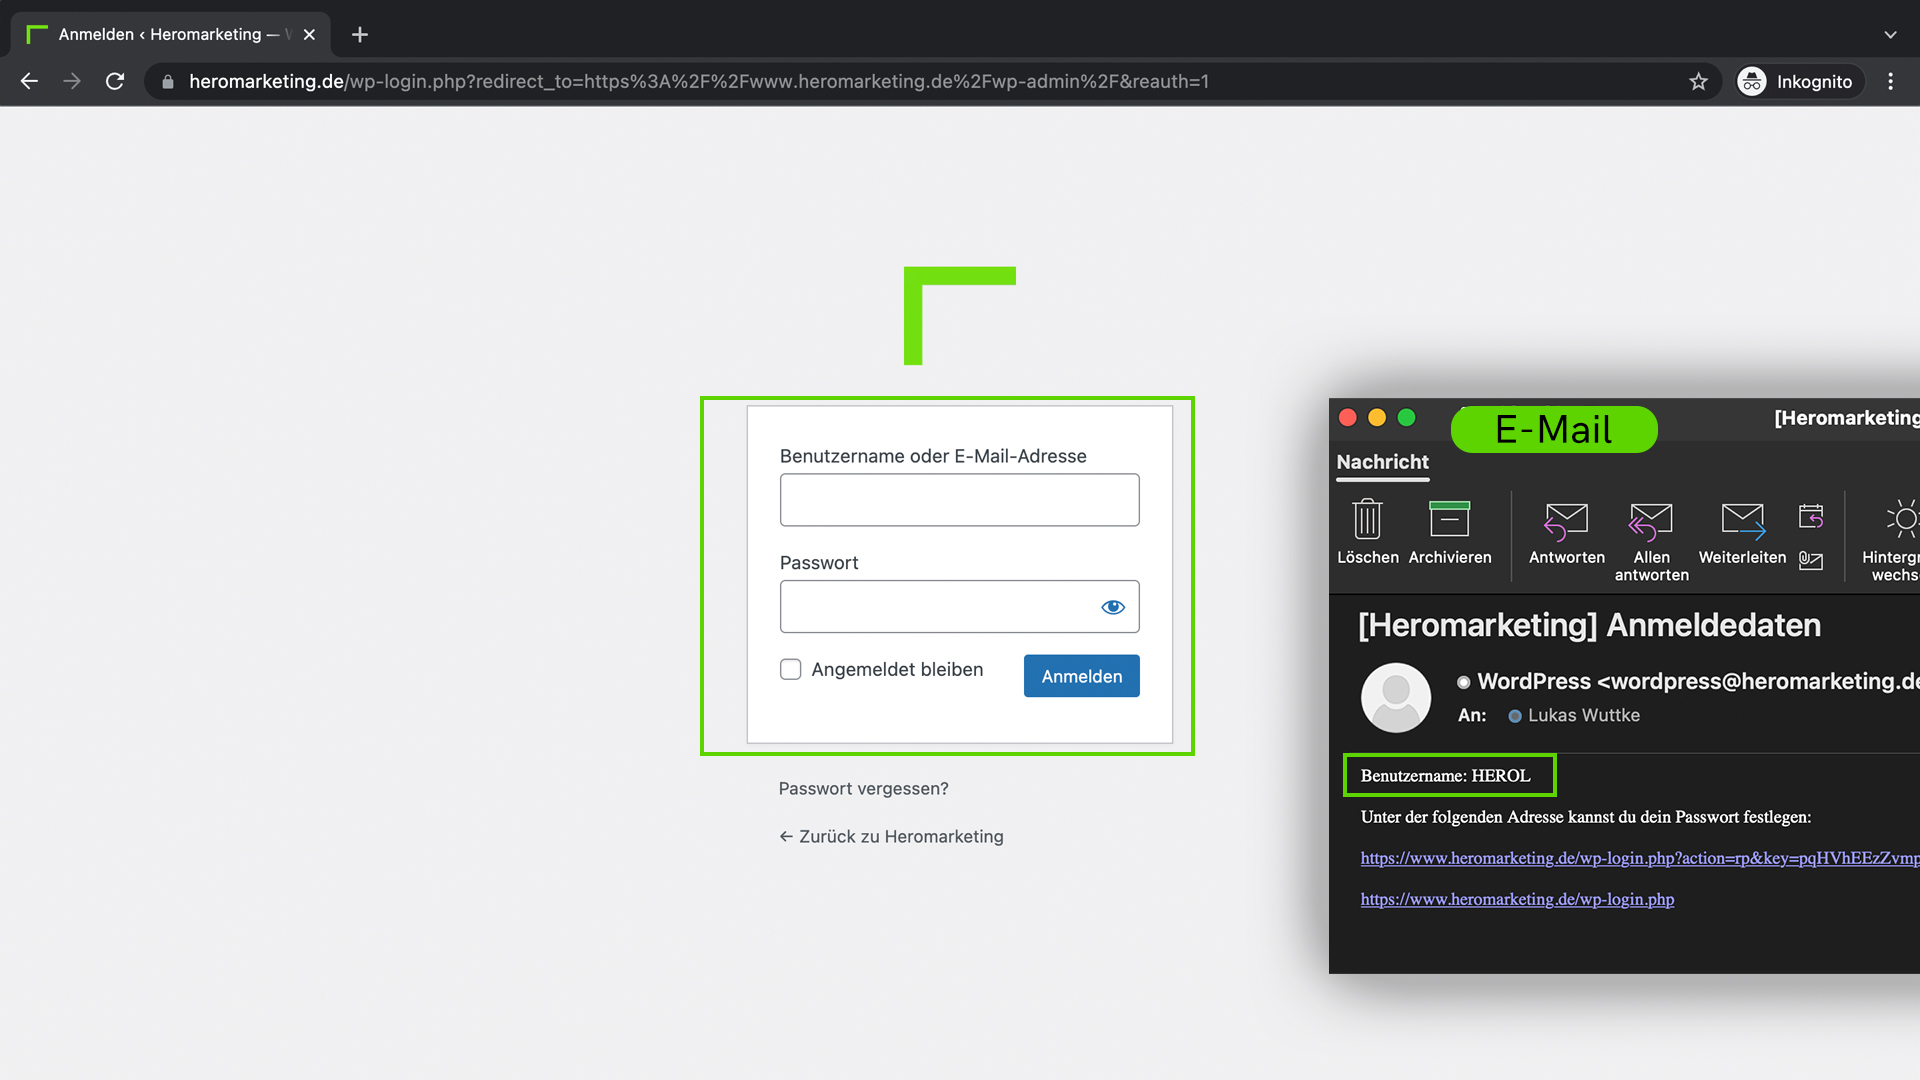The image size is (1920, 1080).
Task: Bookmark this page with the star icon
Action: pos(1698,82)
